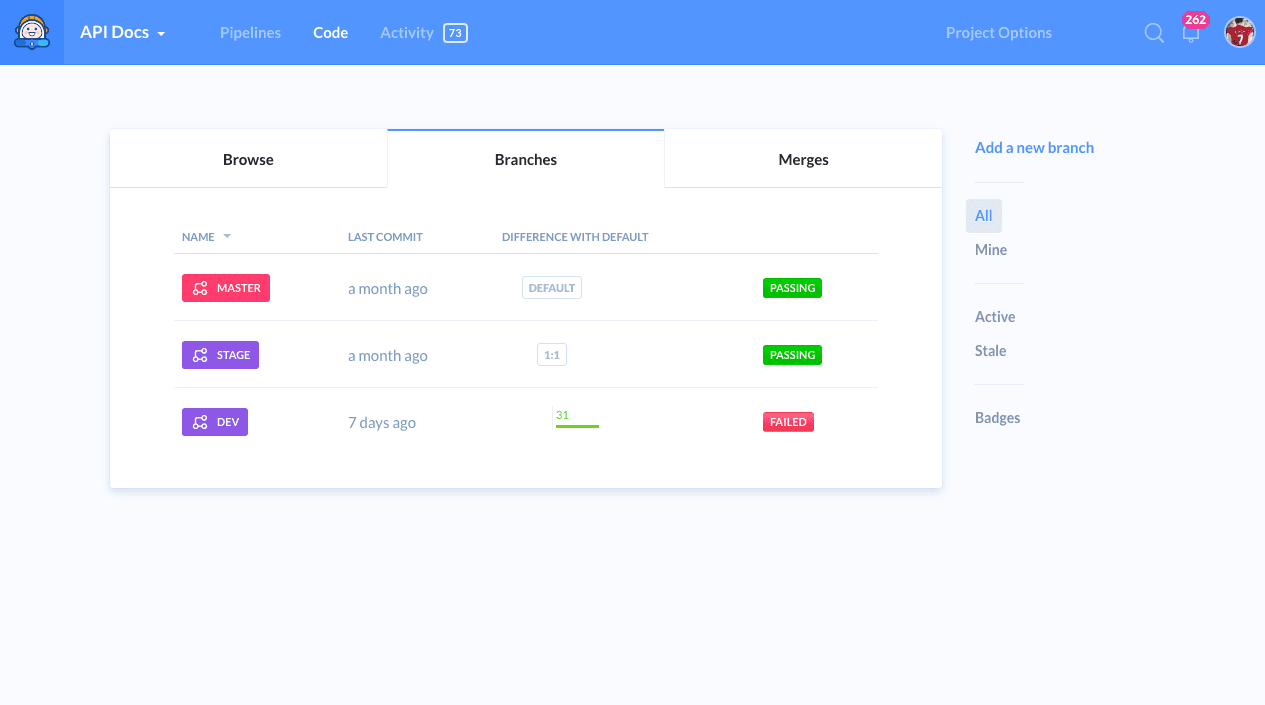Click the FAILED status label for DEV
This screenshot has width=1265, height=705.
(788, 422)
